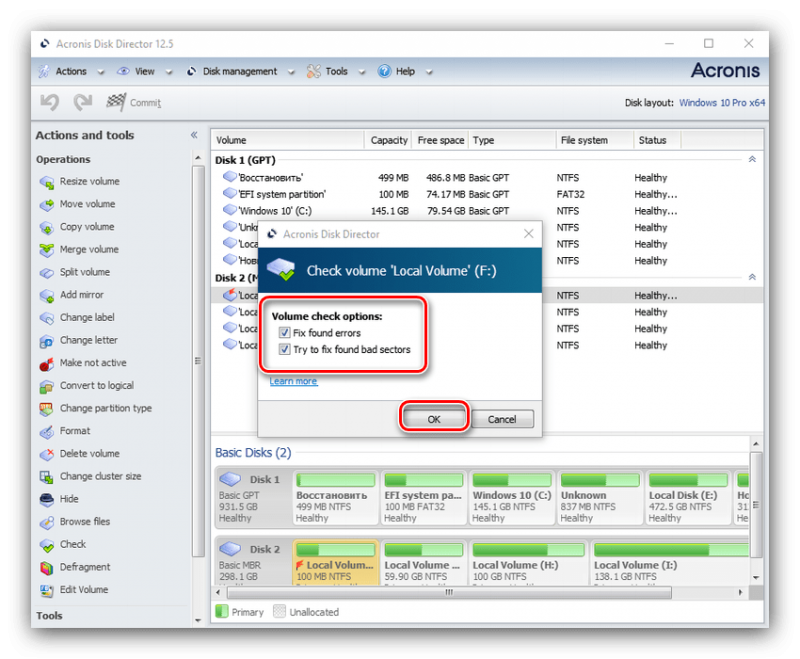Choose the Merge volume icon

(x=46, y=250)
